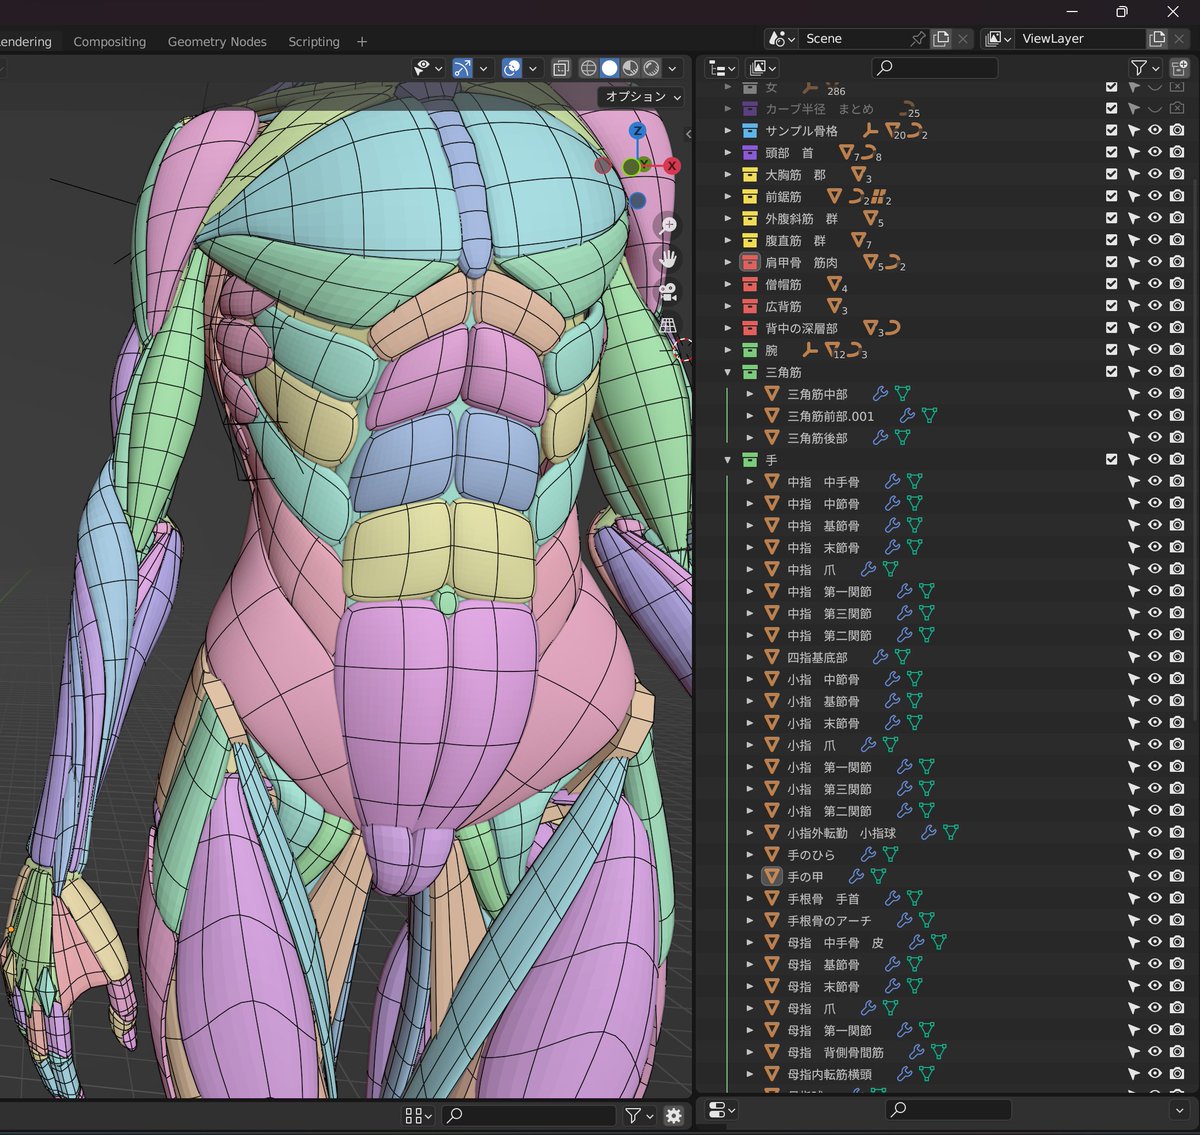
Task: Open the outliner editor type menu
Action: pyautogui.click(x=721, y=68)
